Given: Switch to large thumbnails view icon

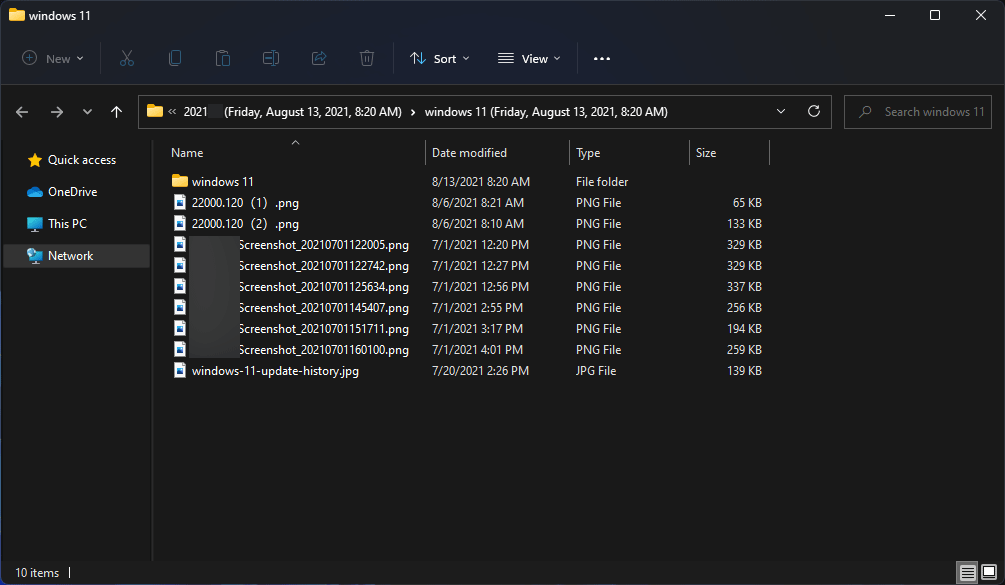Looking at the screenshot, I should 989,572.
